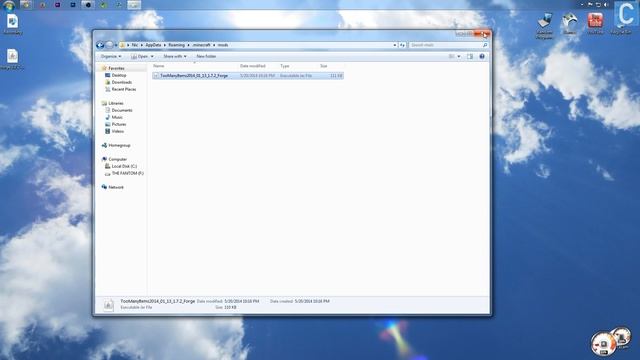
Task: Click the folder icon in address bar
Action: pos(122,45)
